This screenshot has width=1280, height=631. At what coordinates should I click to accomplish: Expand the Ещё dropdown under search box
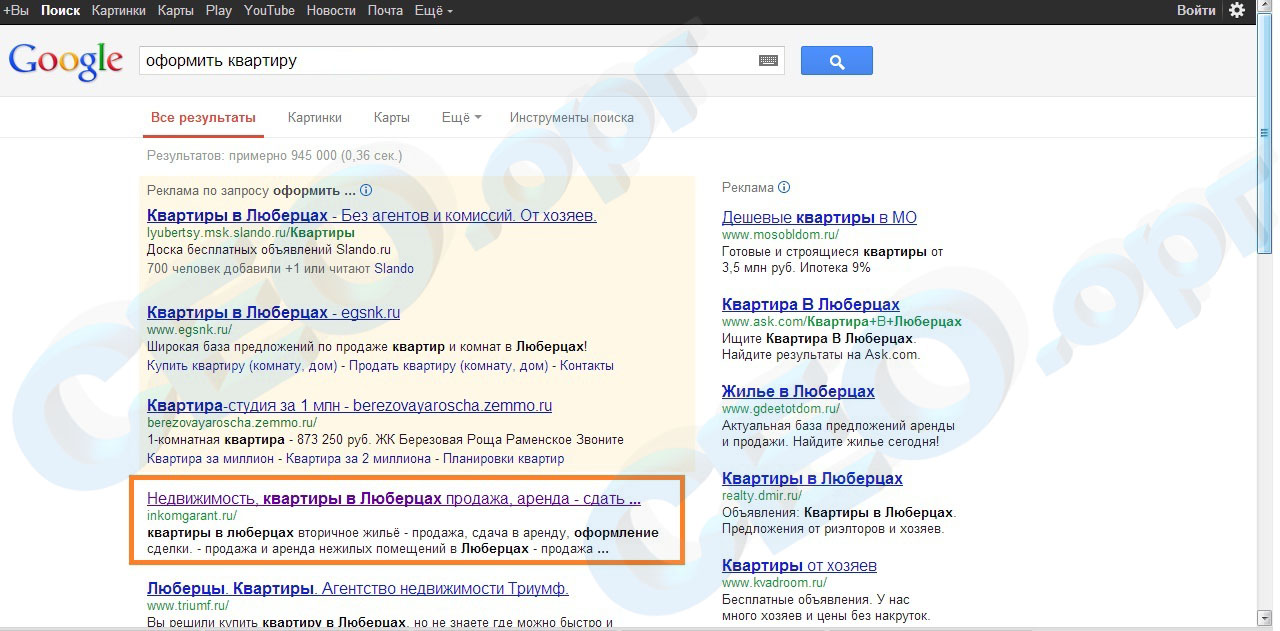[461, 117]
